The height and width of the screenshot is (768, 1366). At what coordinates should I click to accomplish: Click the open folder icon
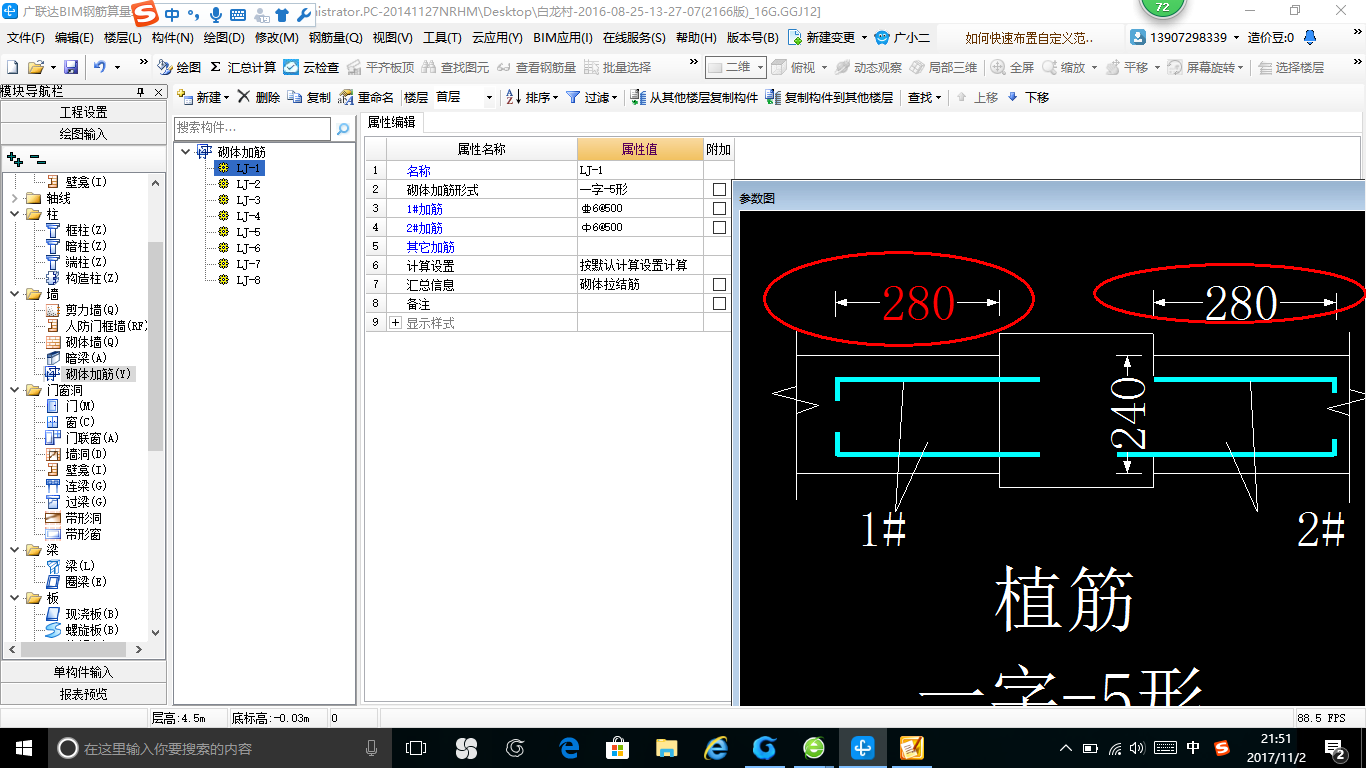click(35, 67)
